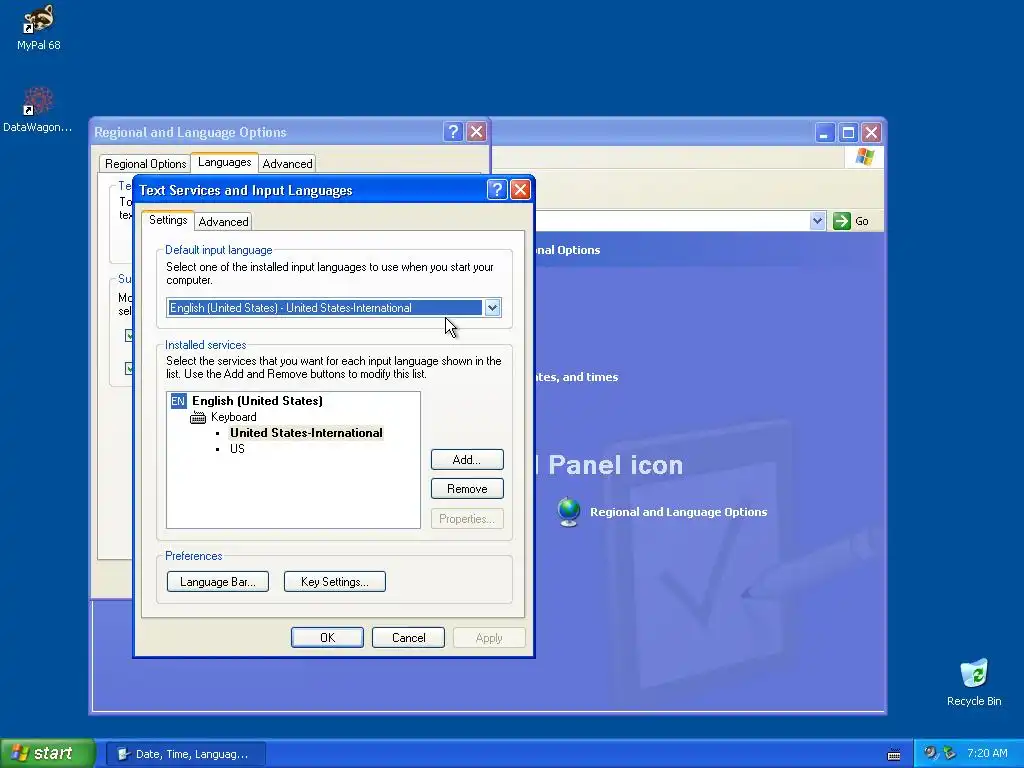The height and width of the screenshot is (768, 1024).
Task: Click the Go button label
Action: (x=862, y=221)
